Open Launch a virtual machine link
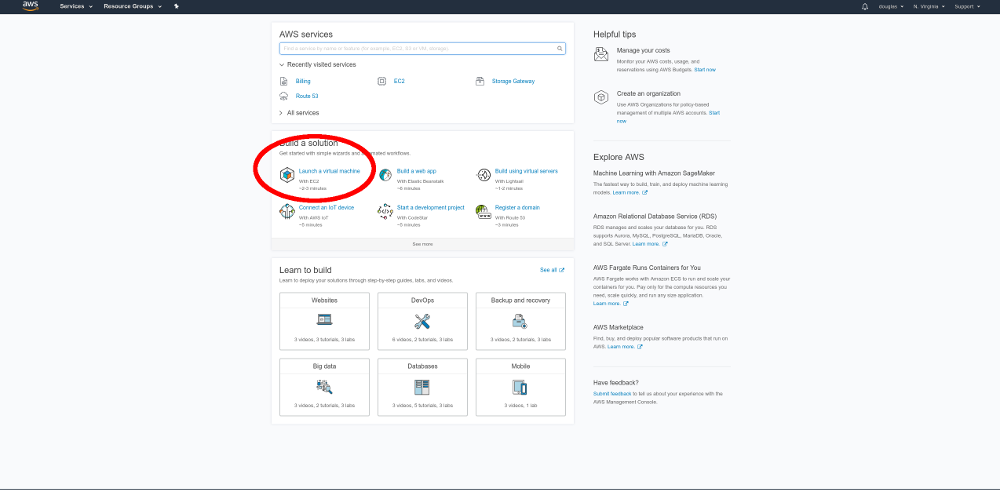1000x490 pixels. coord(329,171)
